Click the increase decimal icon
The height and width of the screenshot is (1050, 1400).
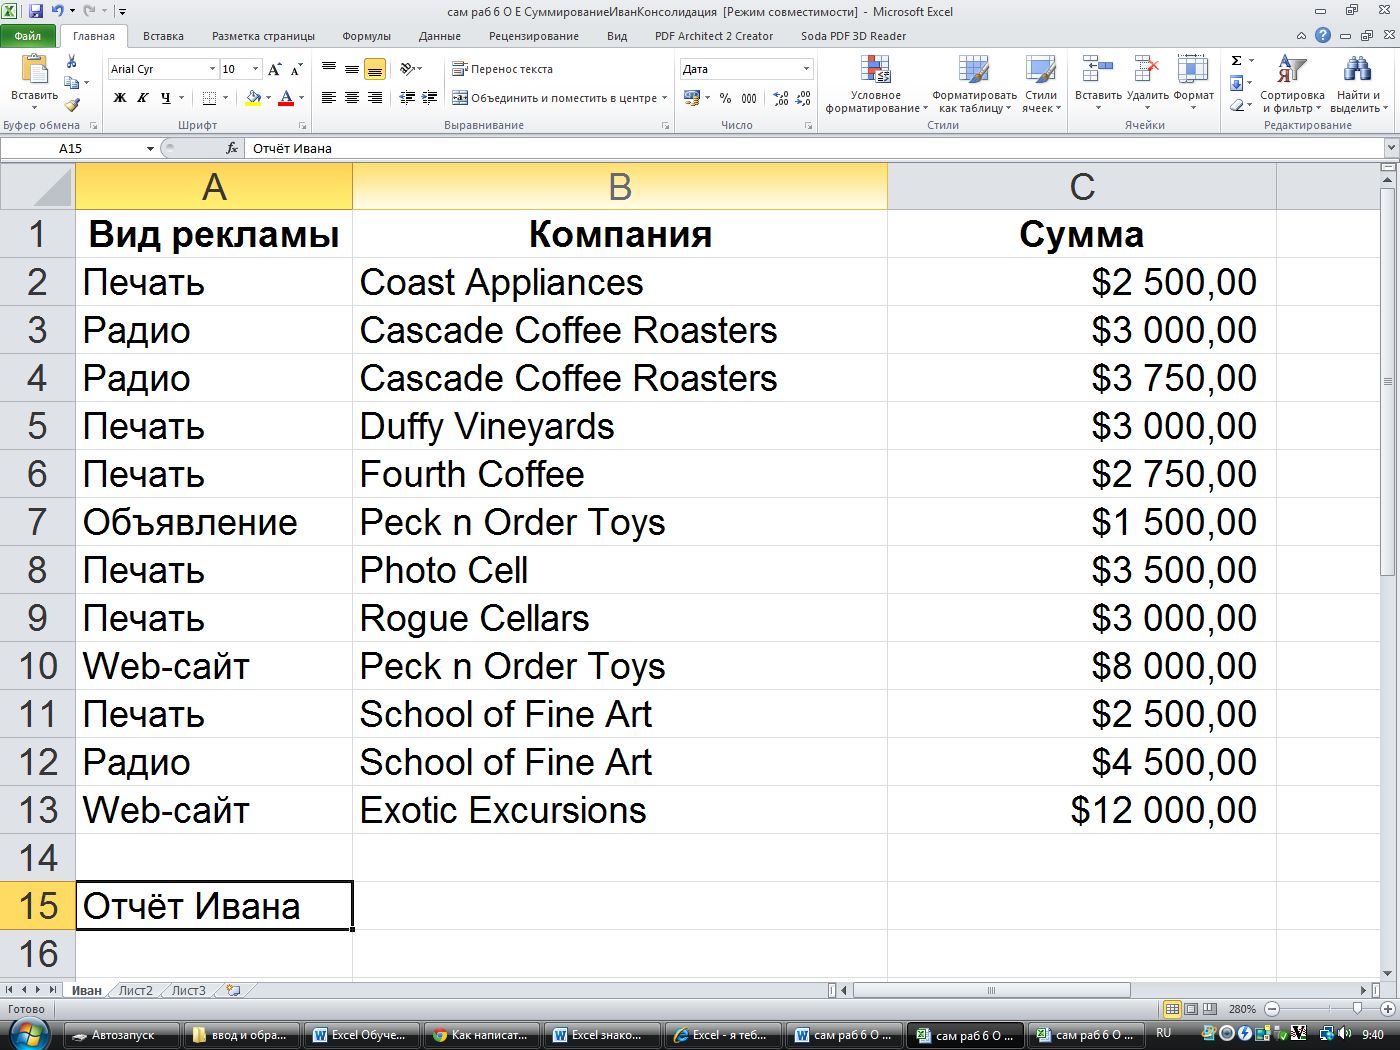click(781, 98)
